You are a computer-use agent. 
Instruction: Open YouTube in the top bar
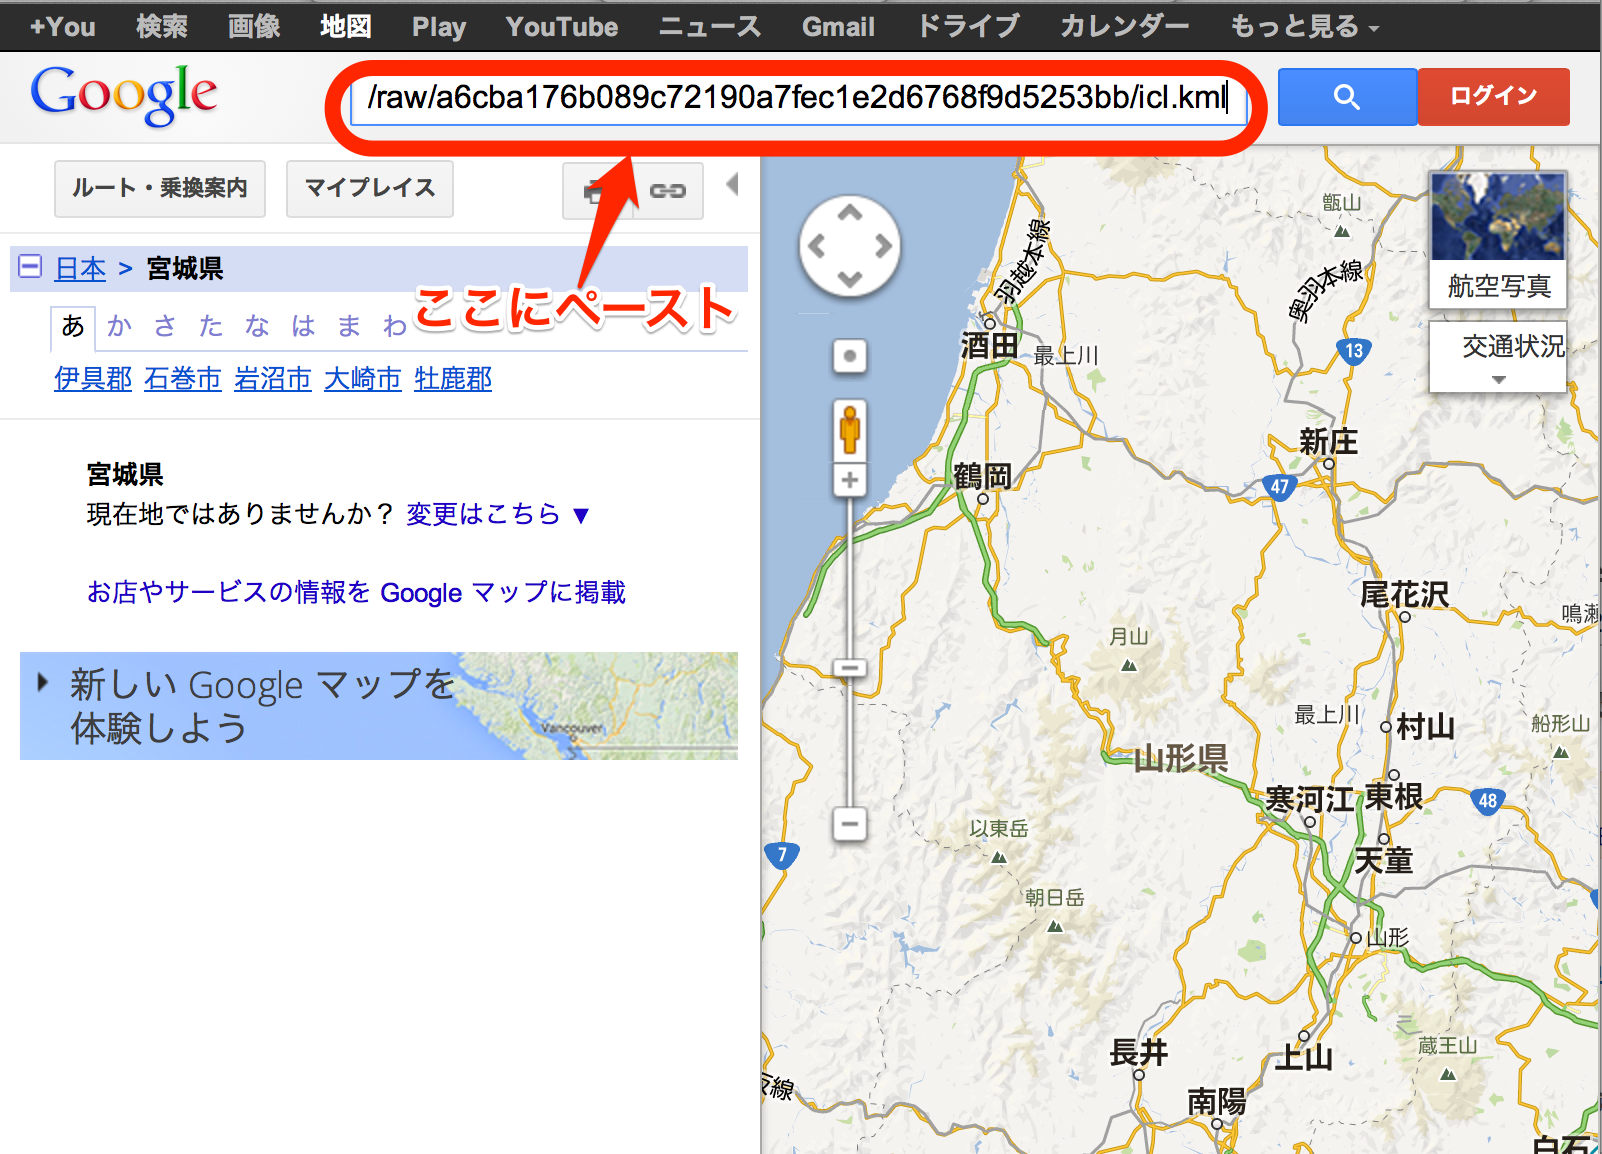point(562,27)
